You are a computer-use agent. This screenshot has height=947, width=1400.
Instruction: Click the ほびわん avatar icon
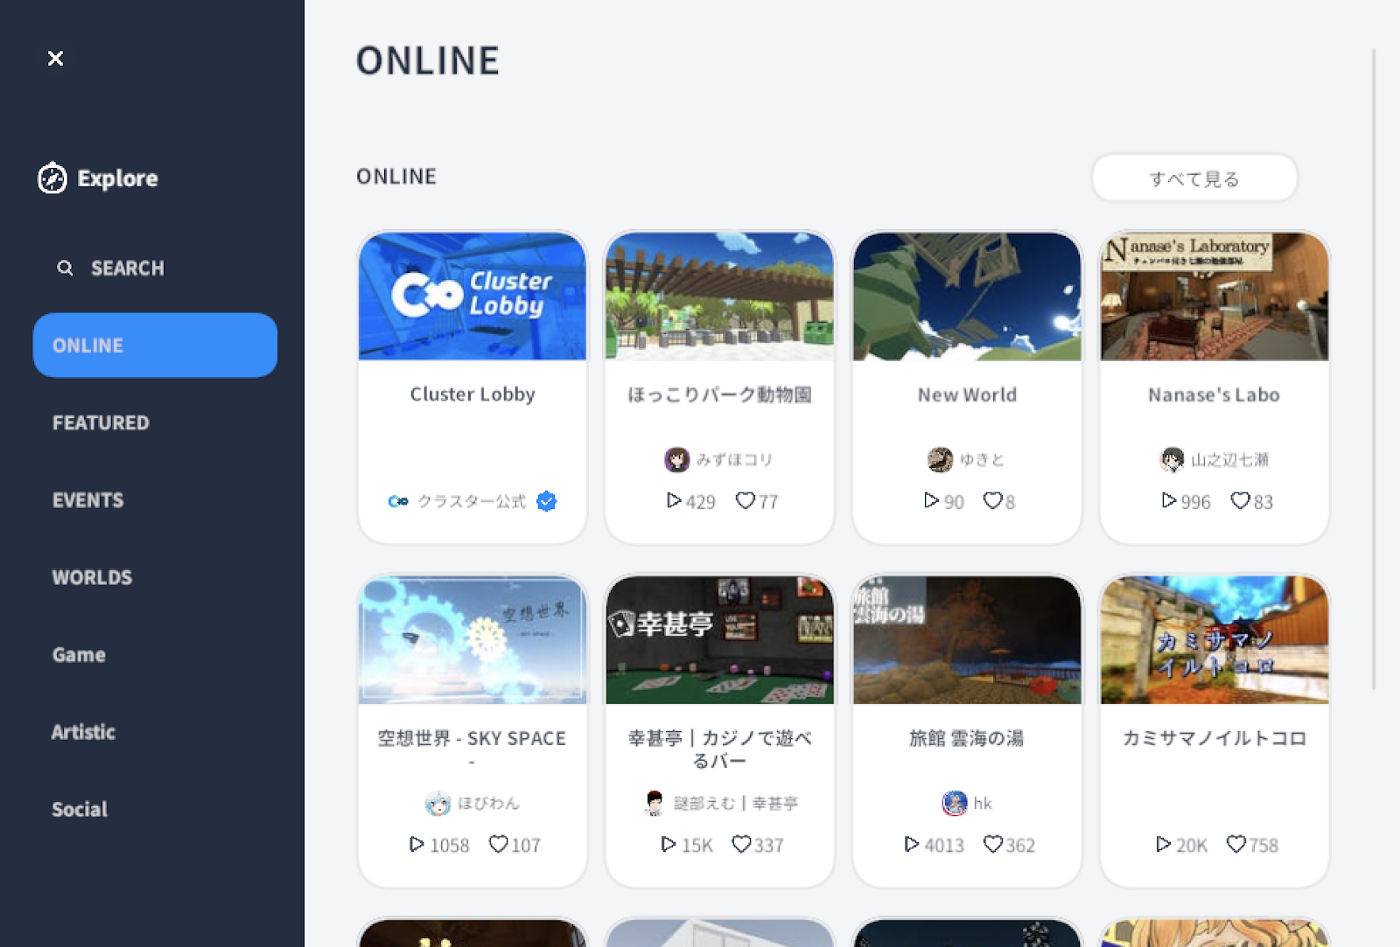click(438, 803)
